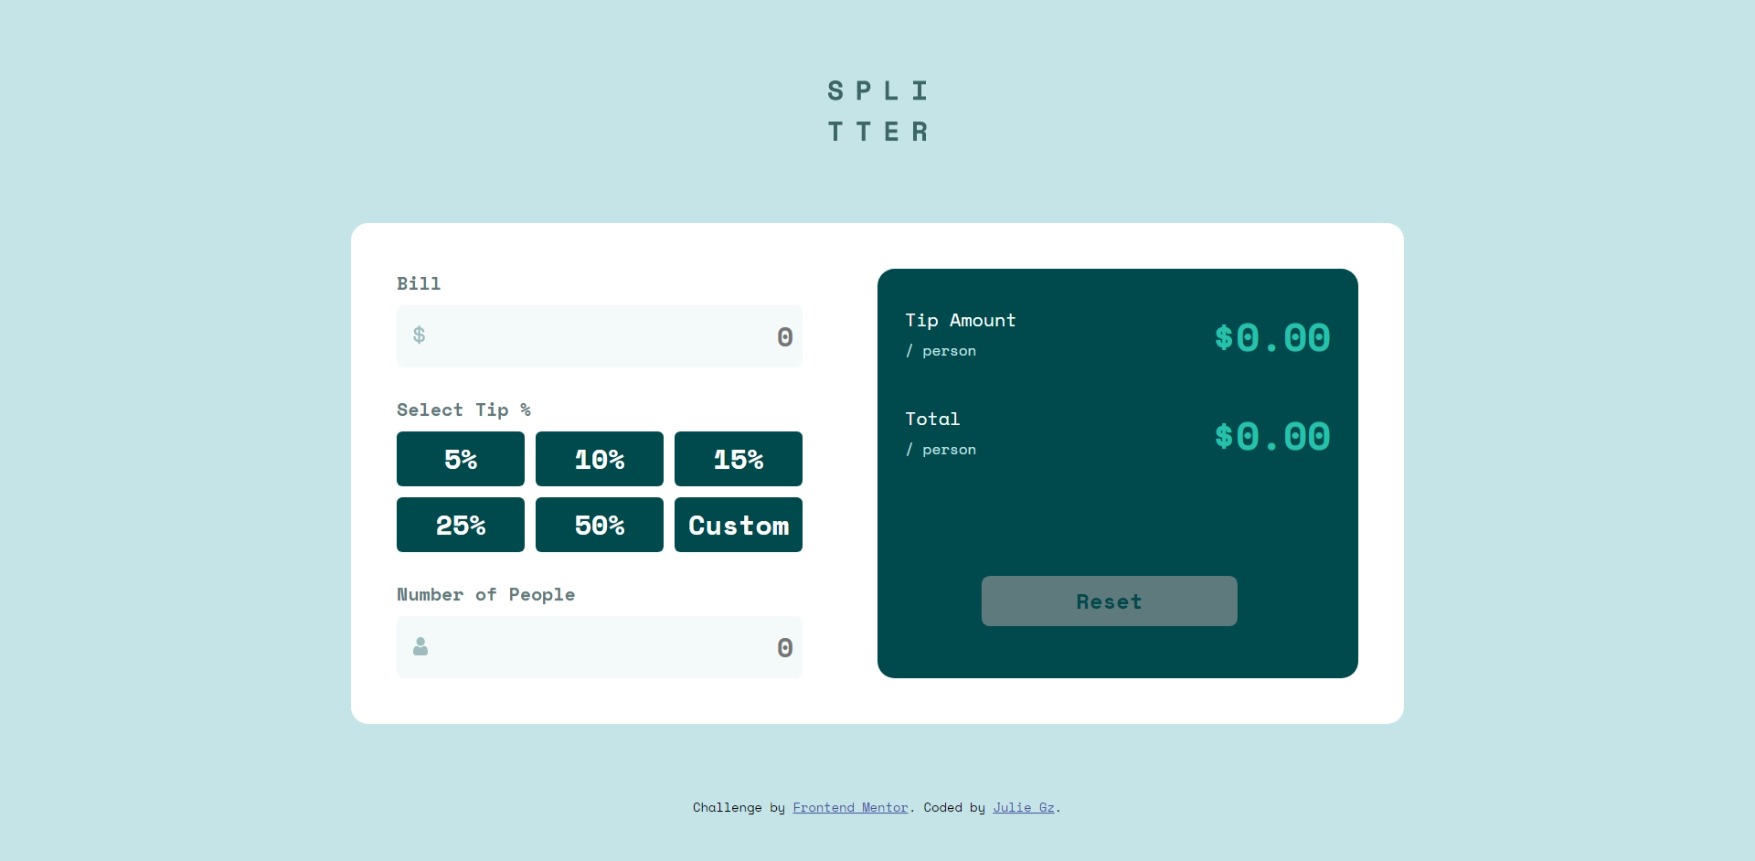The height and width of the screenshot is (861, 1755).
Task: Click the Total per person $0.00 value
Action: pyautogui.click(x=1271, y=437)
